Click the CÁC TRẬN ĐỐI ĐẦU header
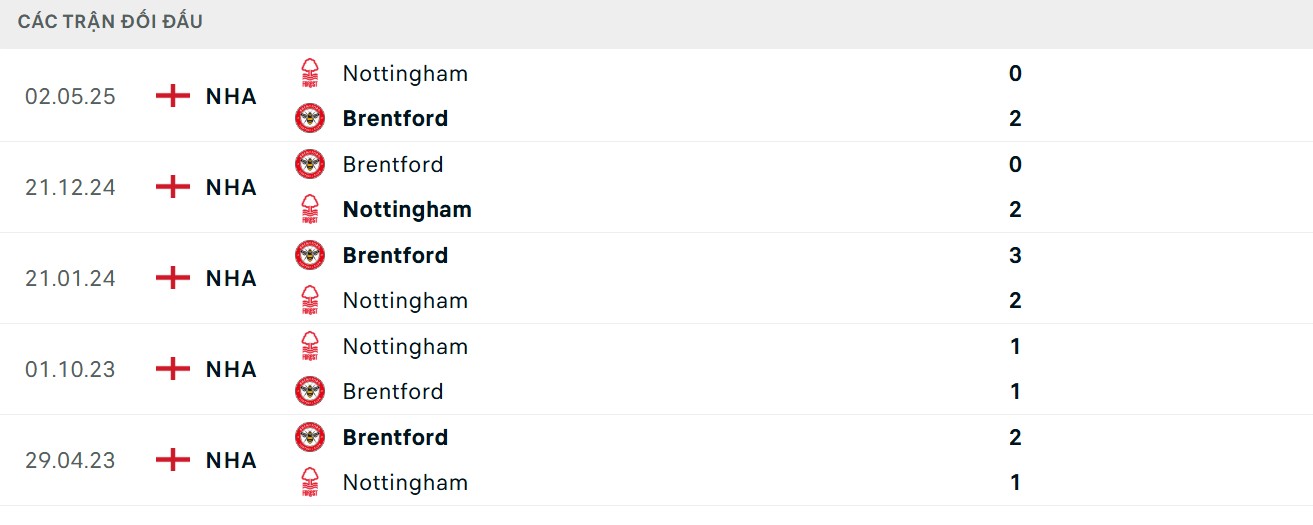This screenshot has height=525, width=1313. (110, 22)
